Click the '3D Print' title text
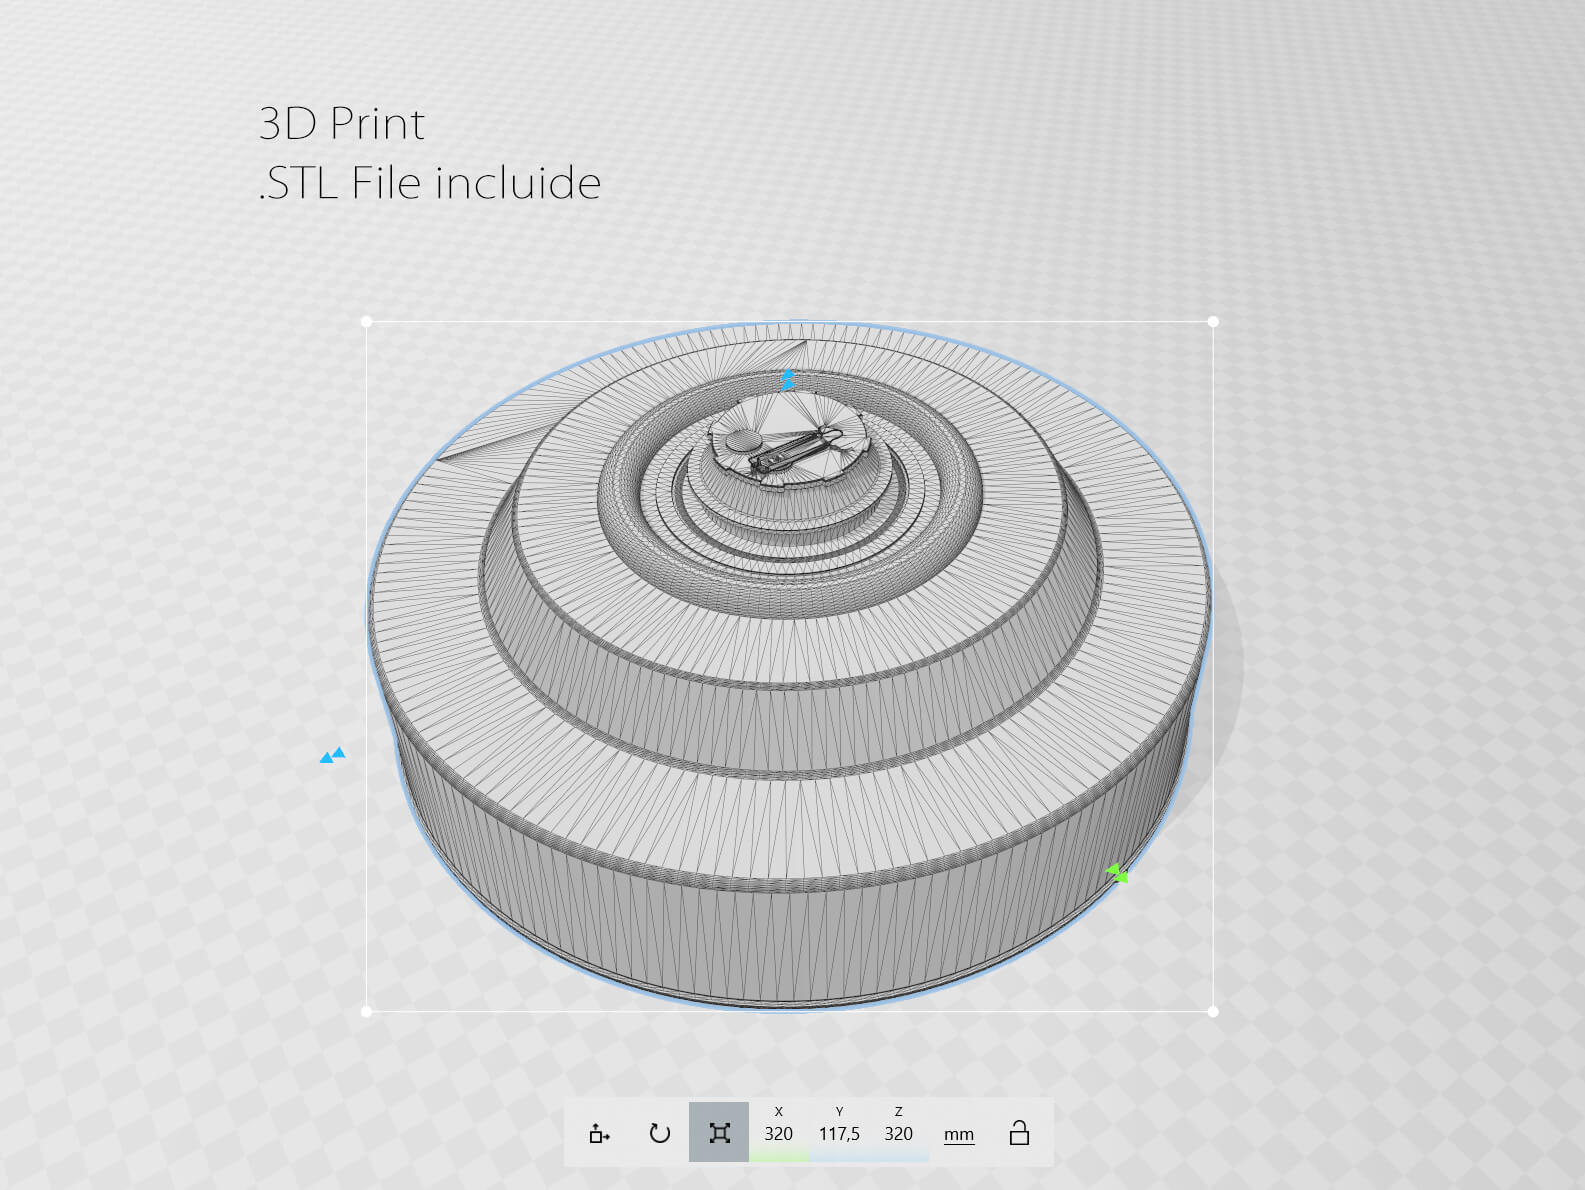Viewport: 1585px width, 1190px height. coord(342,124)
